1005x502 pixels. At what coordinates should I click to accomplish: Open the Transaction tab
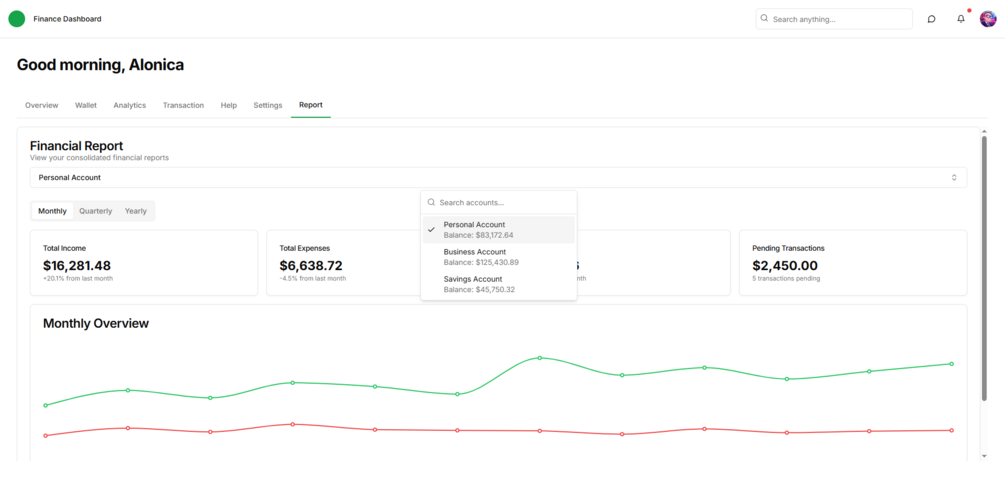[x=183, y=105]
